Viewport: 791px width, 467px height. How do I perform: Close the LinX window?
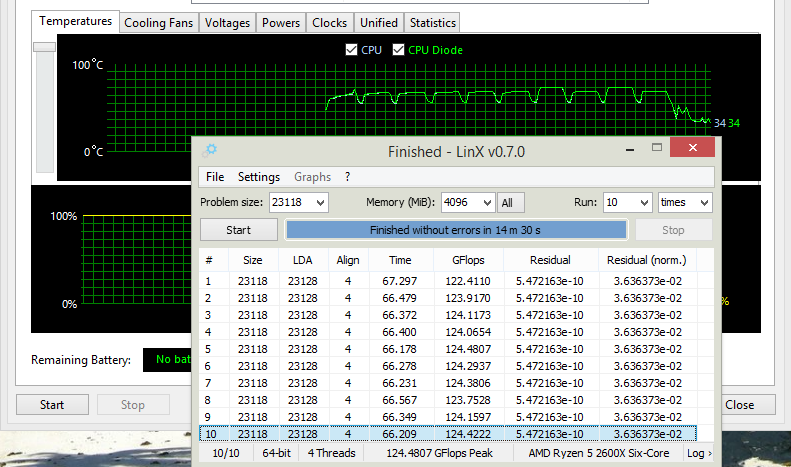click(x=692, y=147)
